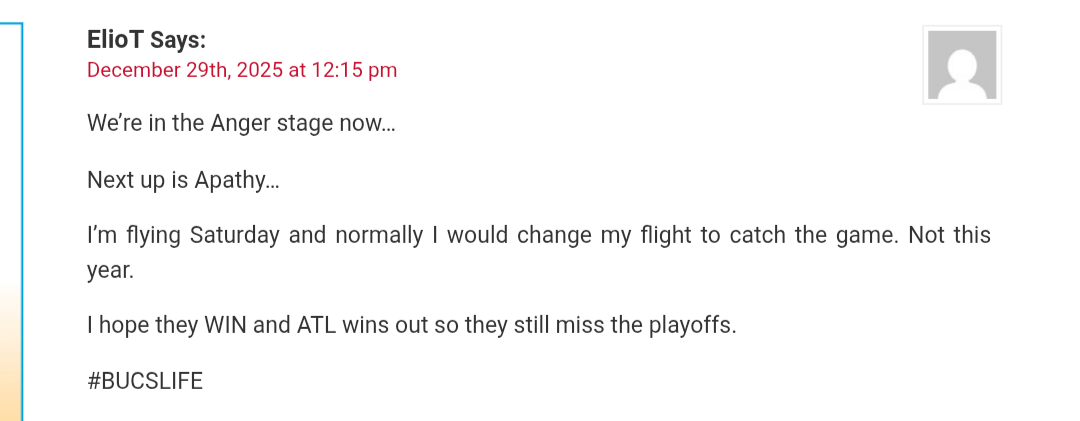Click the gray commenter avatar placeholder
Screen dimensions: 1080x421
pos(961,65)
